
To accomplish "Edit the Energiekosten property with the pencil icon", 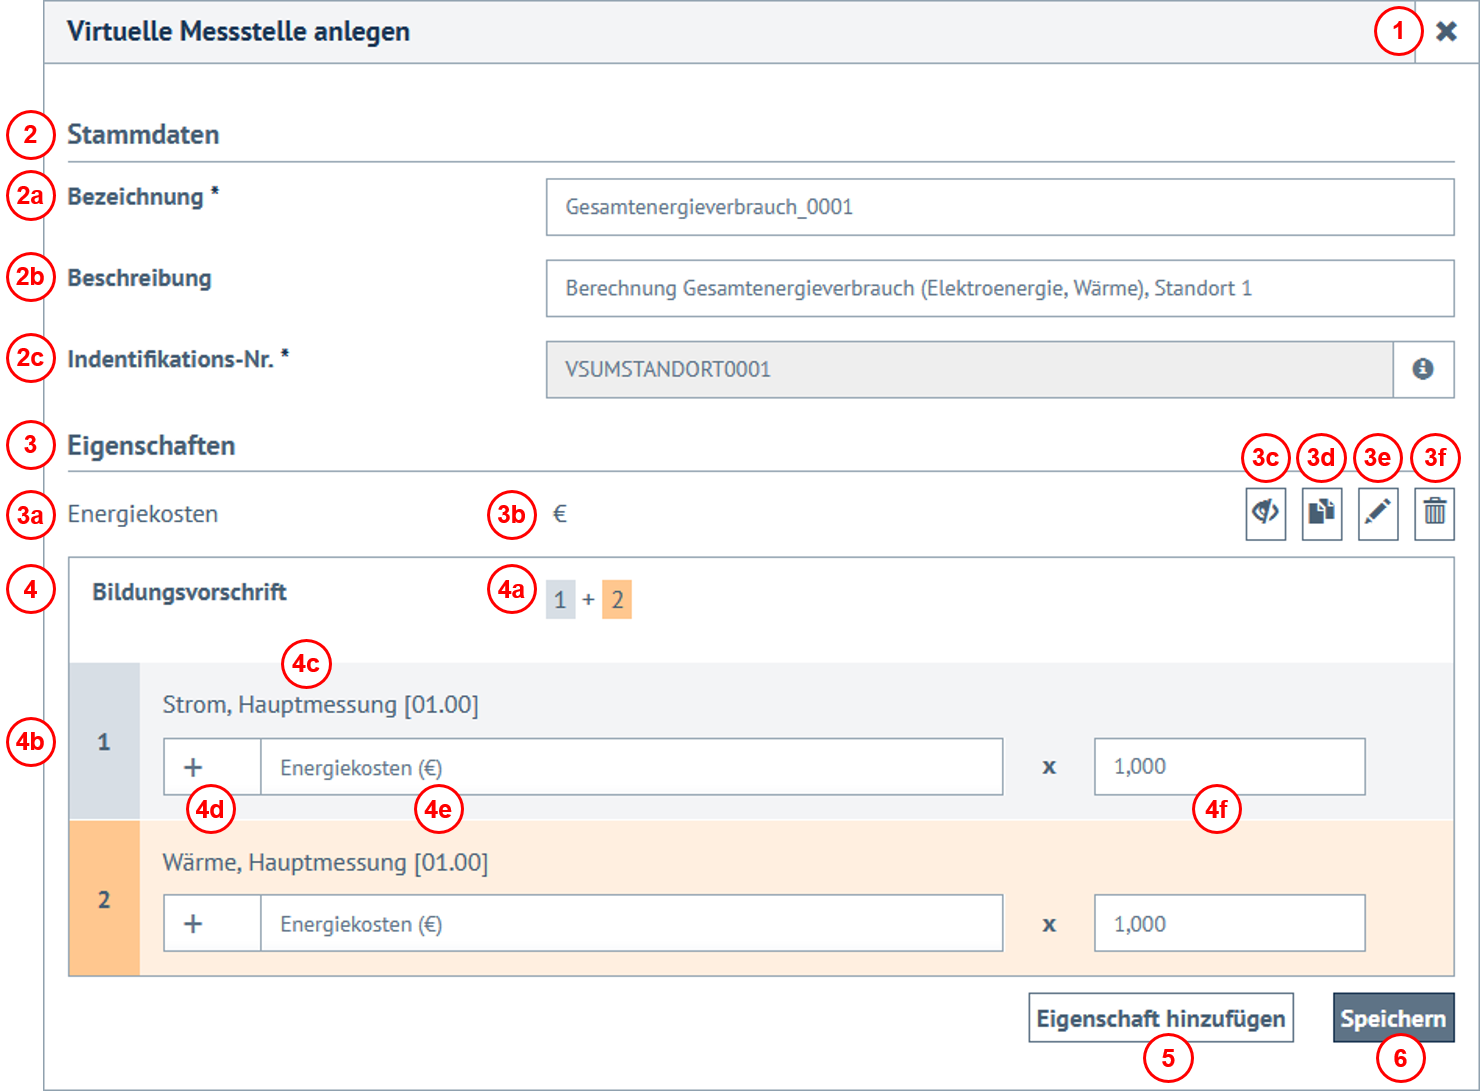I will (1377, 513).
